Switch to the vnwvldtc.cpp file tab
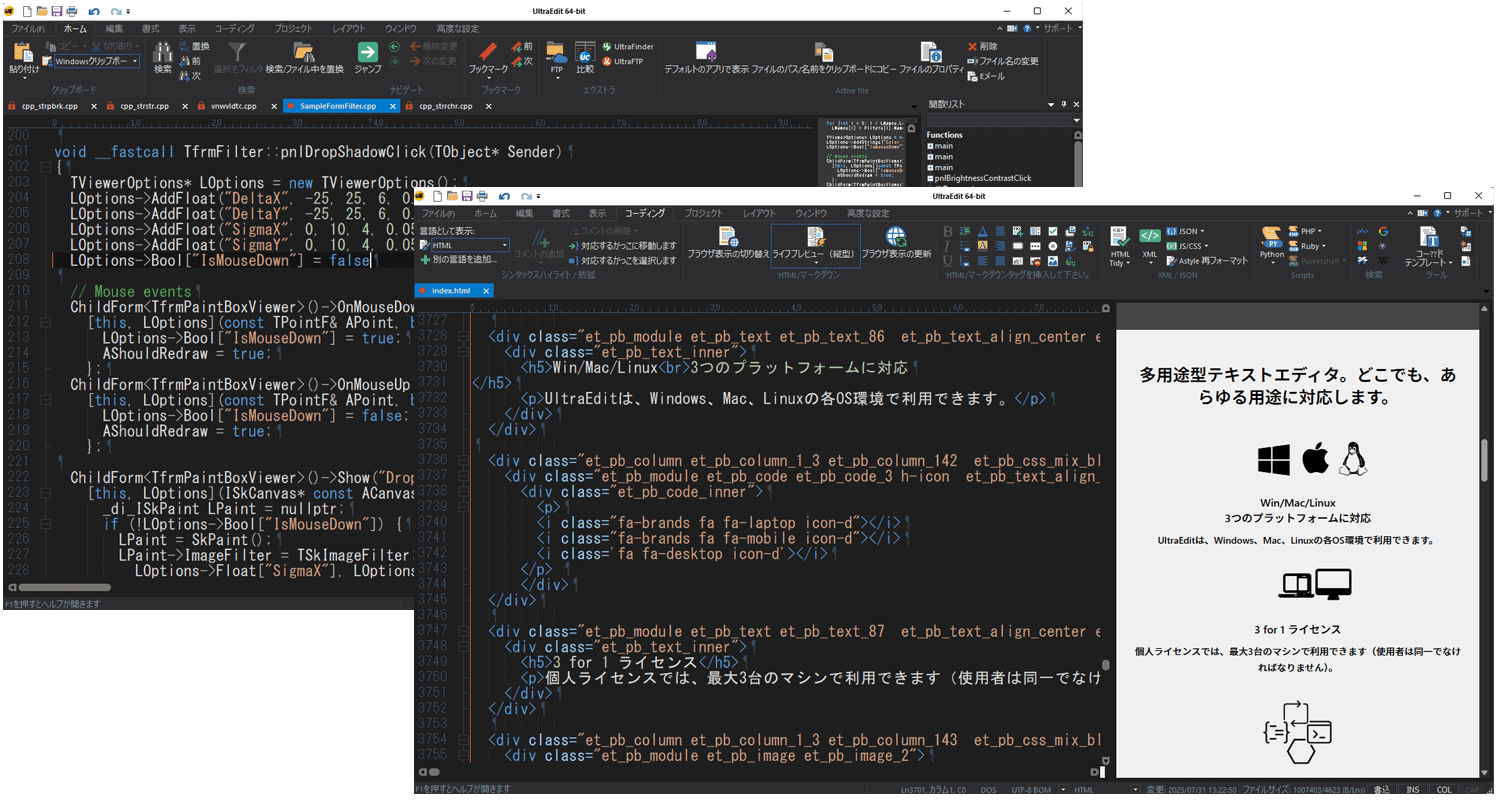Screen dimensions: 1500x800 point(233,106)
